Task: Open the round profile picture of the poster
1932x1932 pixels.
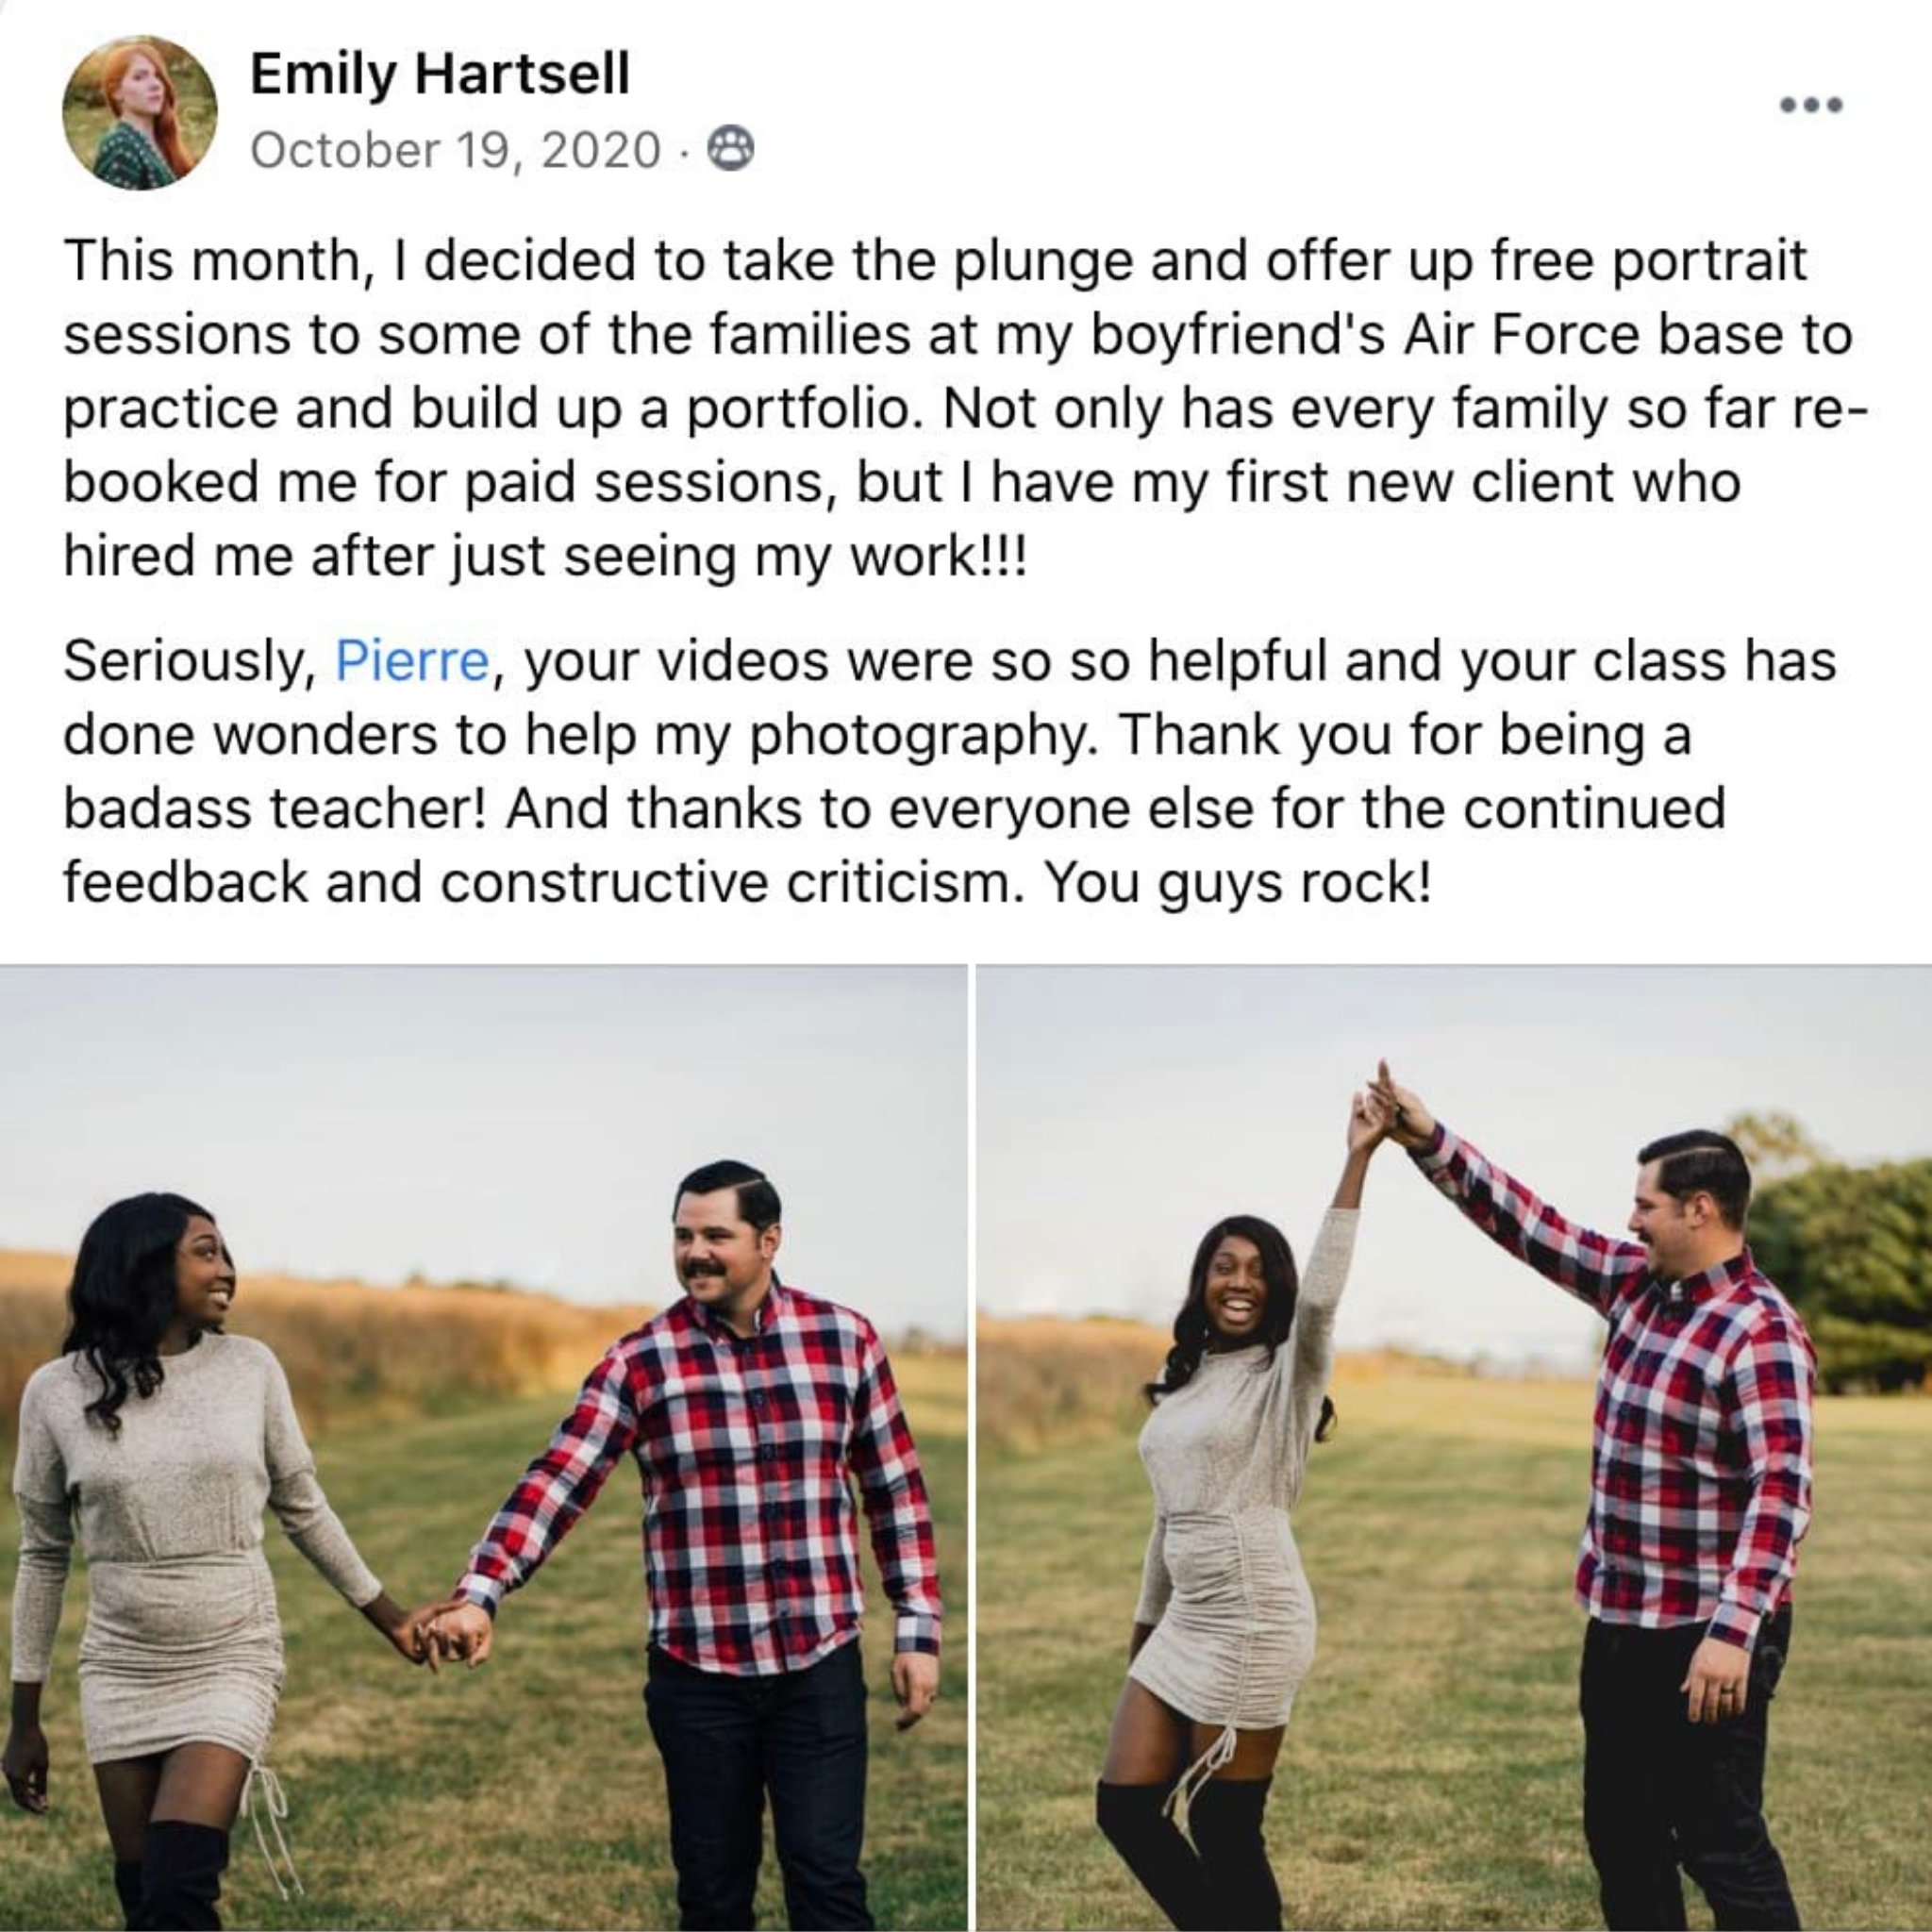Action: coord(139,113)
